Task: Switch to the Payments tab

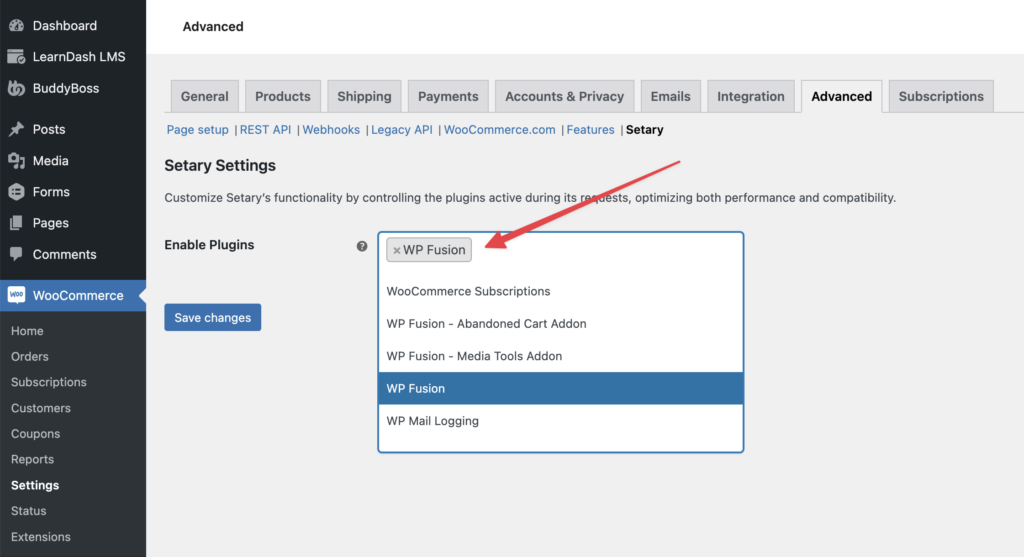Action: click(x=448, y=96)
